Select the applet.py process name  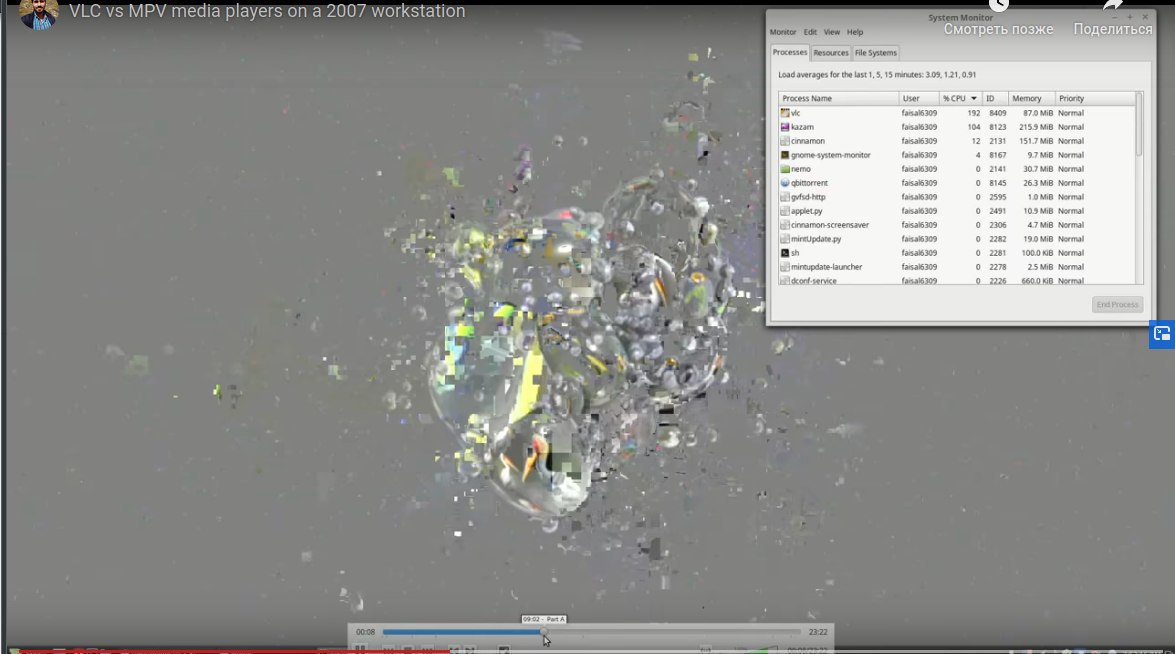[806, 211]
